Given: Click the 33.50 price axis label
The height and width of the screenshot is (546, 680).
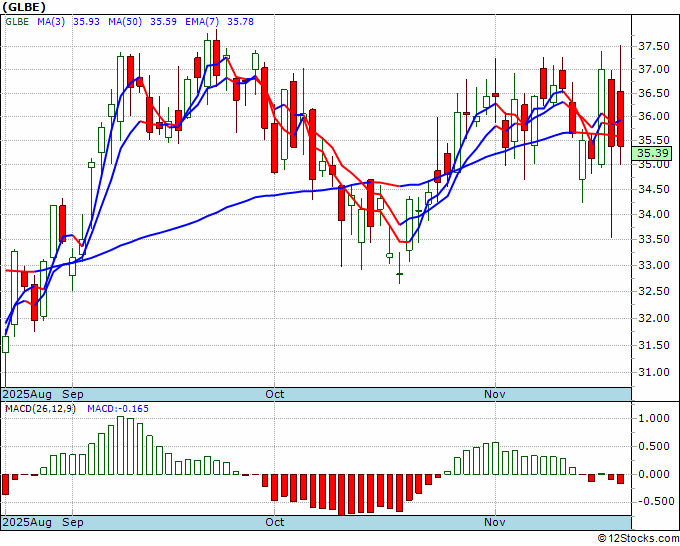Looking at the screenshot, I should click(654, 239).
